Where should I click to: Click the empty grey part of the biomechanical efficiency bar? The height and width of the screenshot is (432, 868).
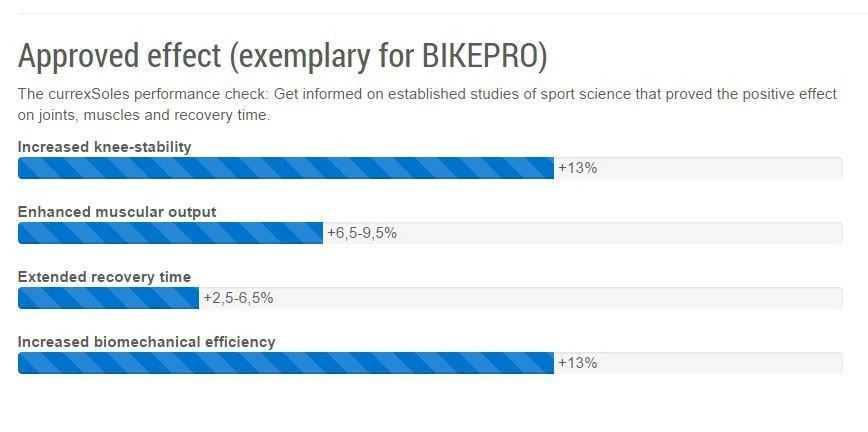tap(720, 363)
